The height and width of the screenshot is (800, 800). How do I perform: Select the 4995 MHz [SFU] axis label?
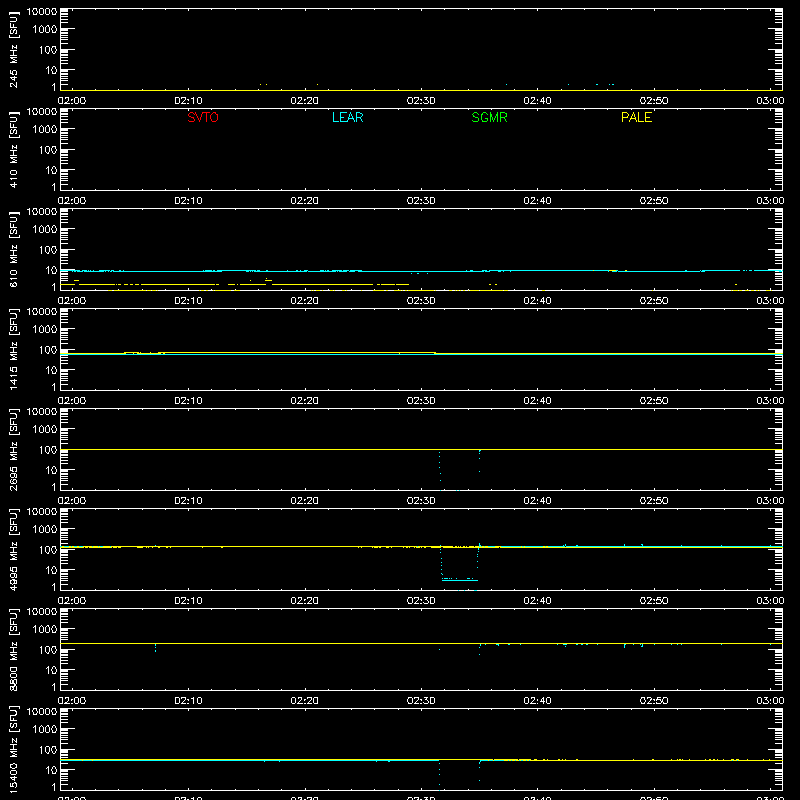tap(13, 549)
